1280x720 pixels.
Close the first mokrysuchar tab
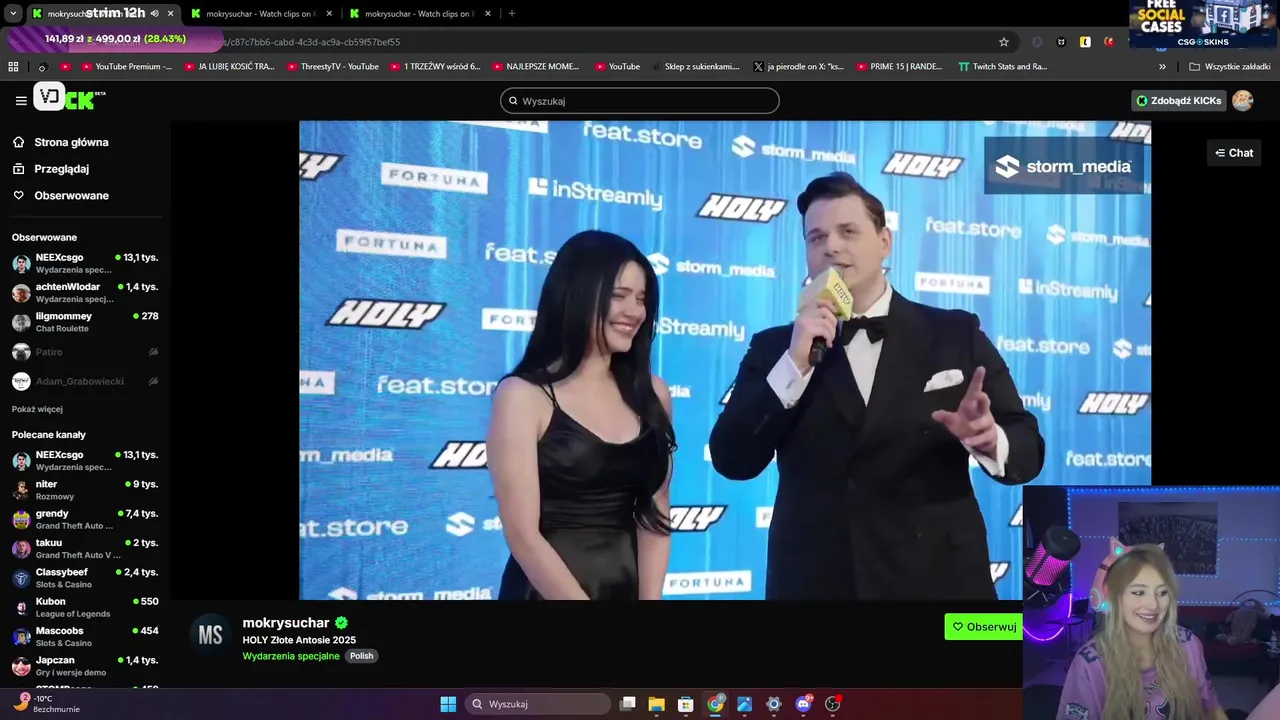(171, 14)
